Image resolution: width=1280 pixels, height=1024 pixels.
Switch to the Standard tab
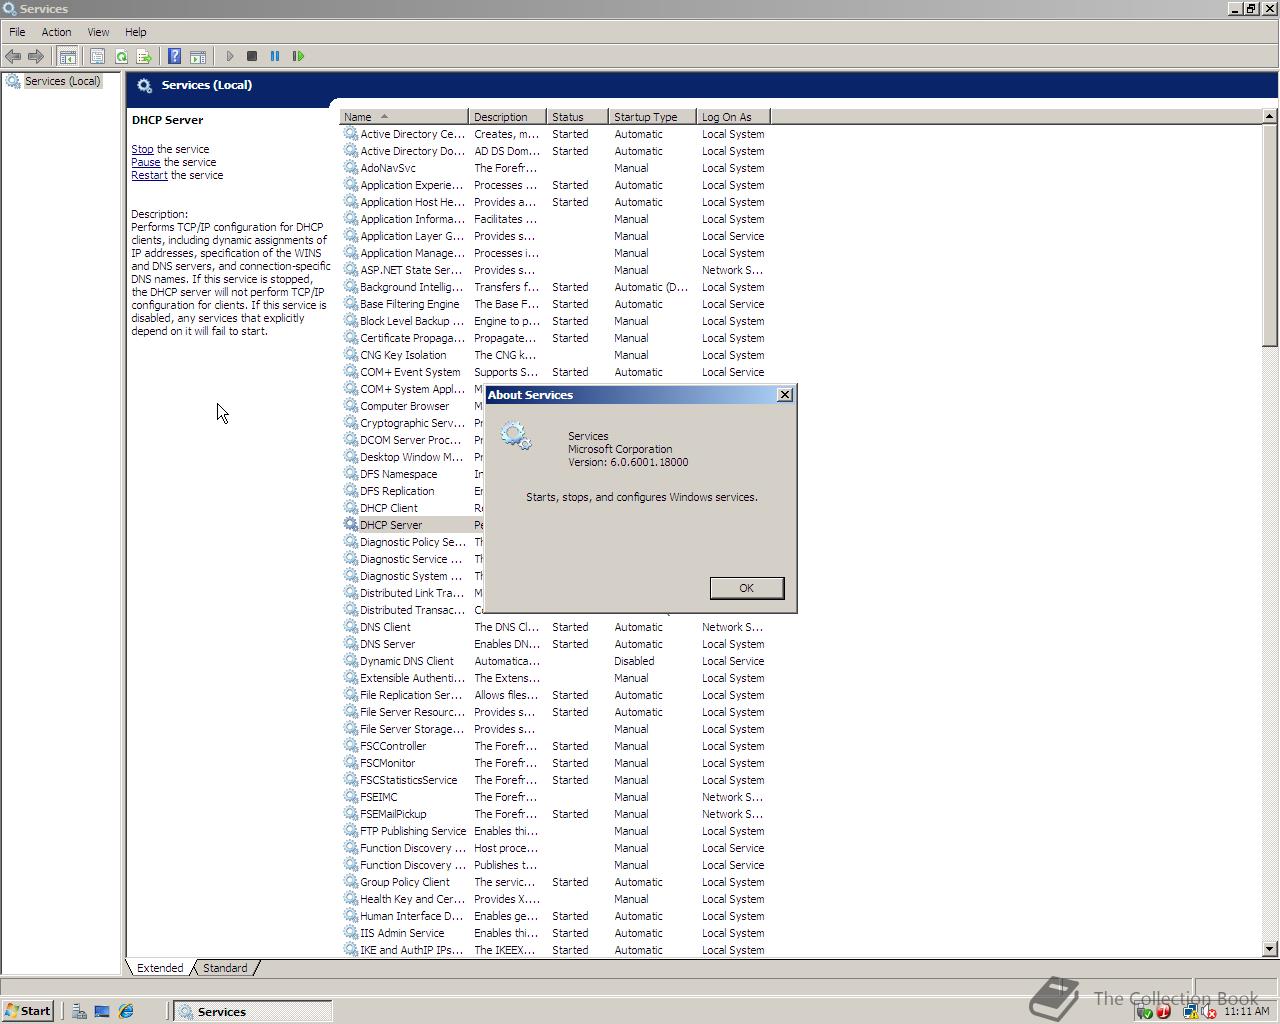click(x=225, y=968)
